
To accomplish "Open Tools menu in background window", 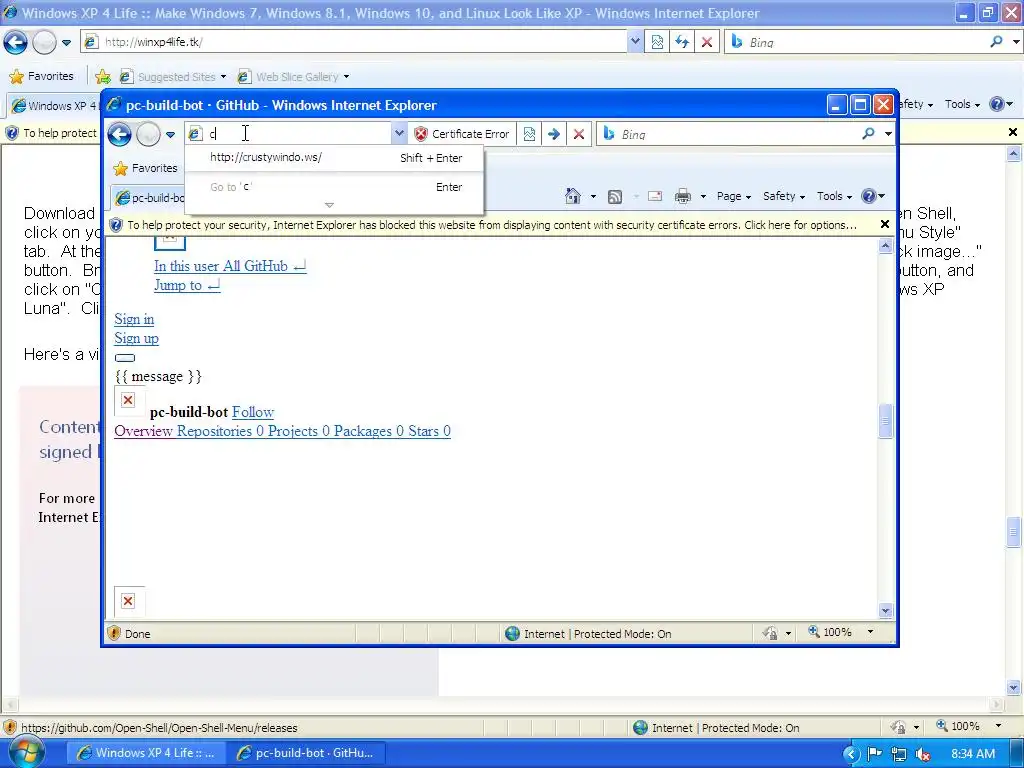I will pyautogui.click(x=962, y=104).
